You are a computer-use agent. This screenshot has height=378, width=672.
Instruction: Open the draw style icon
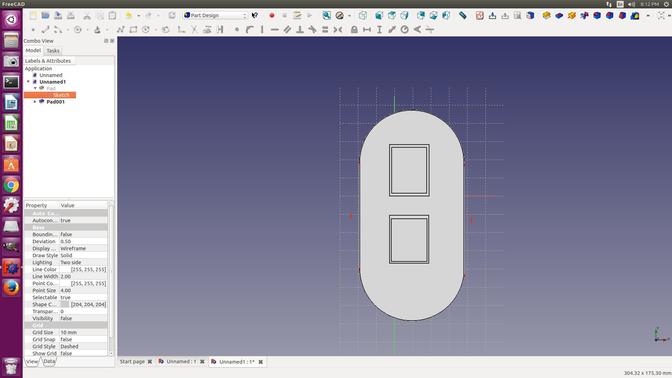(x=339, y=15)
